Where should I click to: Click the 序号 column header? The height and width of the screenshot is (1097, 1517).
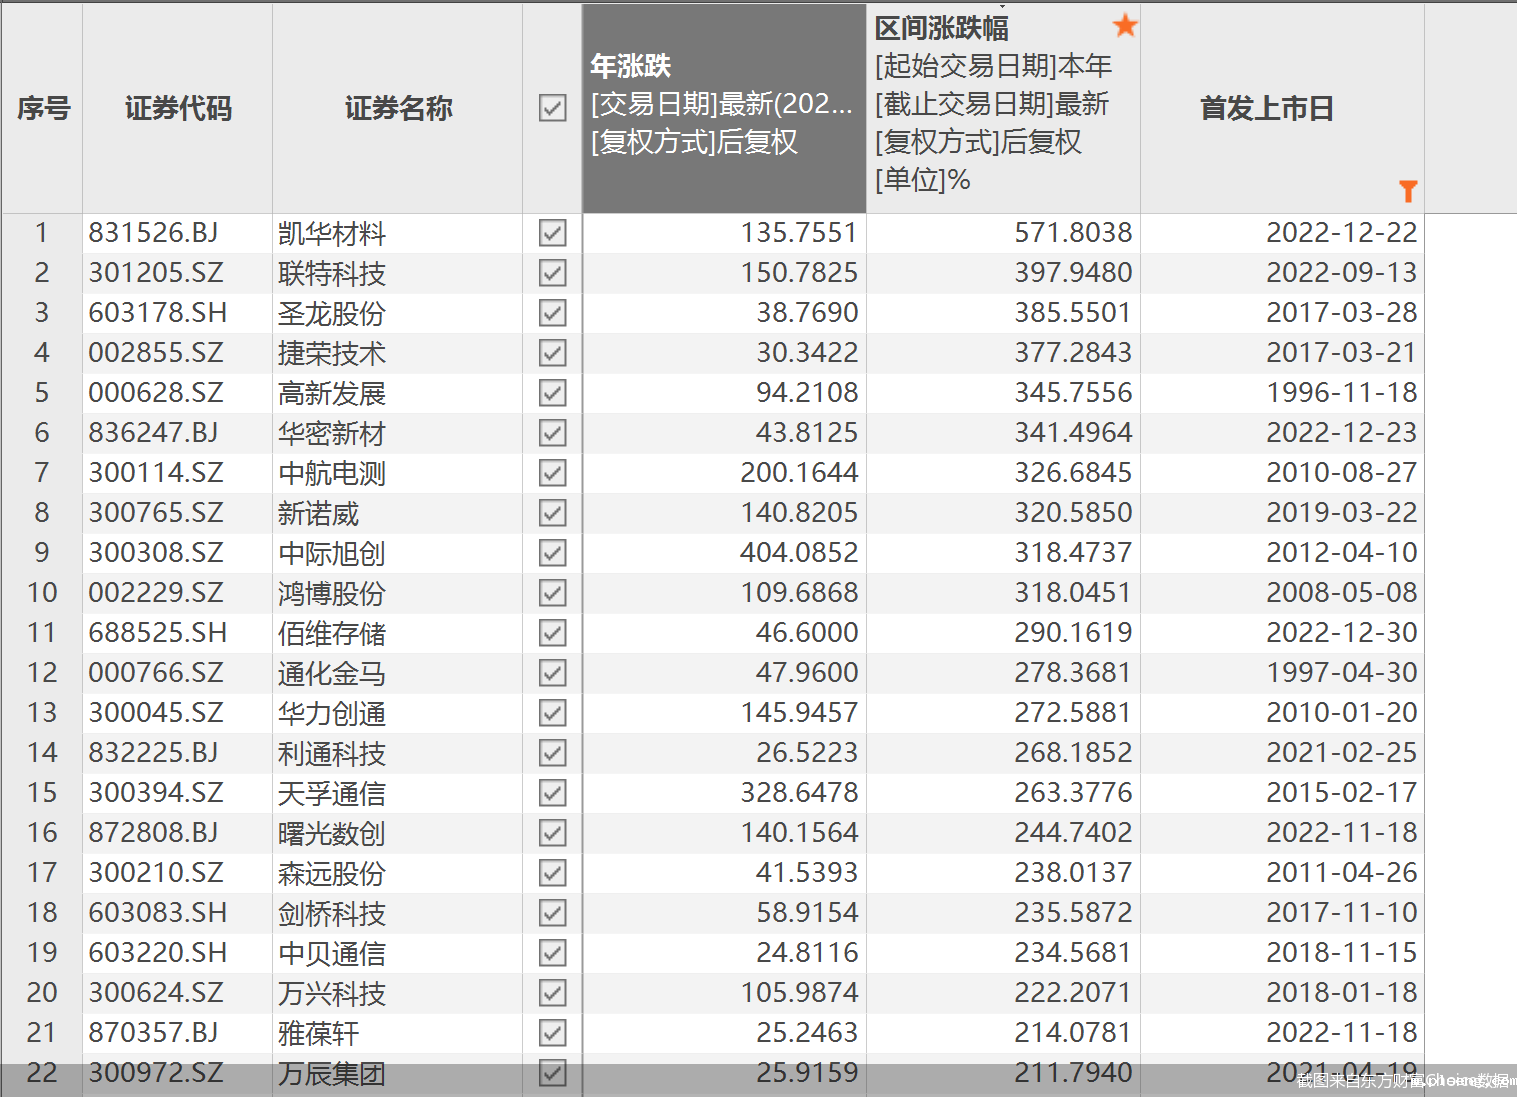[42, 108]
